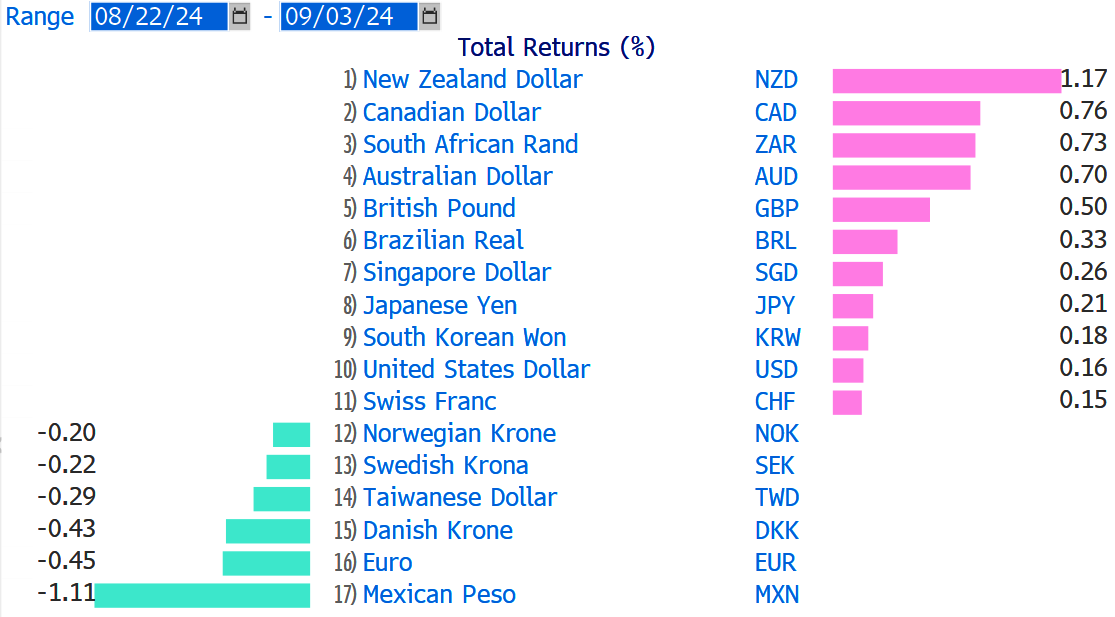The image size is (1115, 617).
Task: Select the Canadian Dollar entry
Action: (x=452, y=112)
